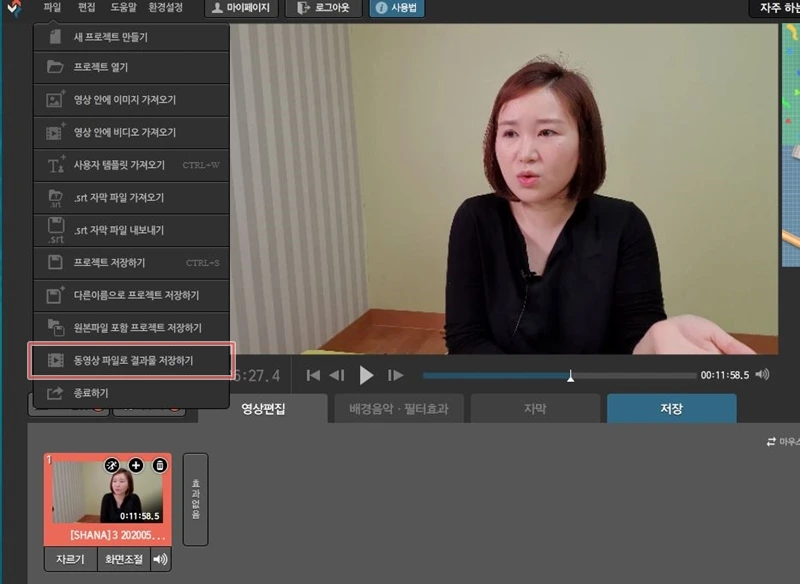This screenshot has width=800, height=584.
Task: Mute the clip's speaker icon
Action: (x=160, y=559)
